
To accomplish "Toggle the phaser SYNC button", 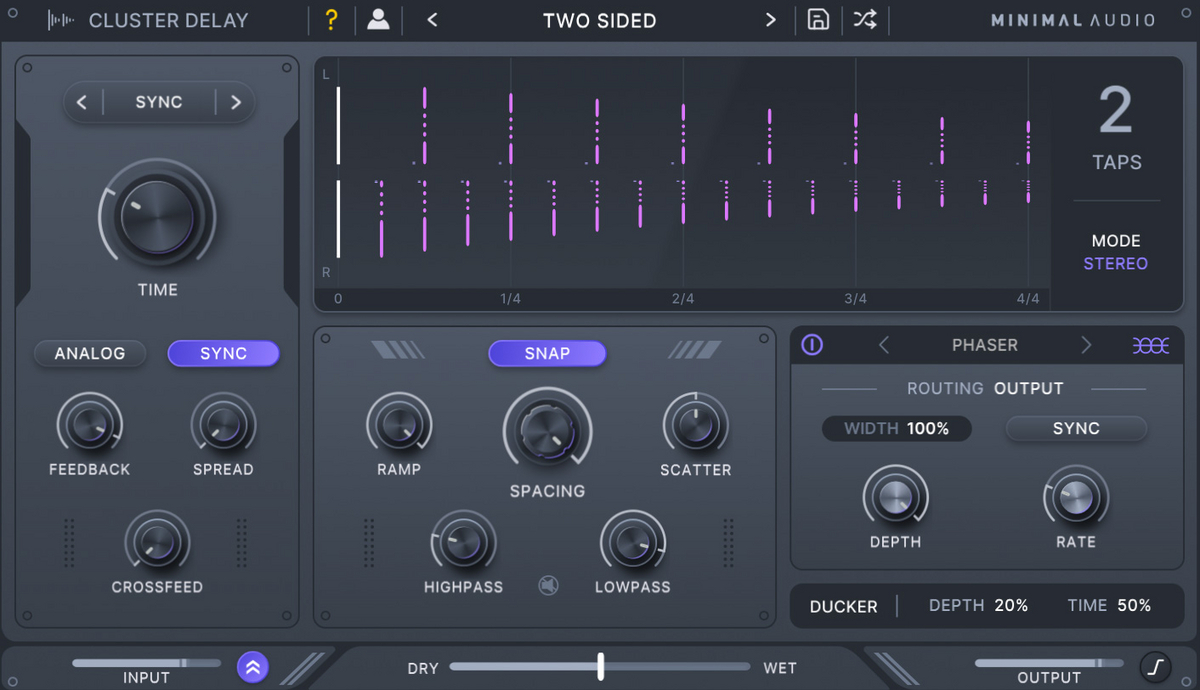I will 1076,428.
